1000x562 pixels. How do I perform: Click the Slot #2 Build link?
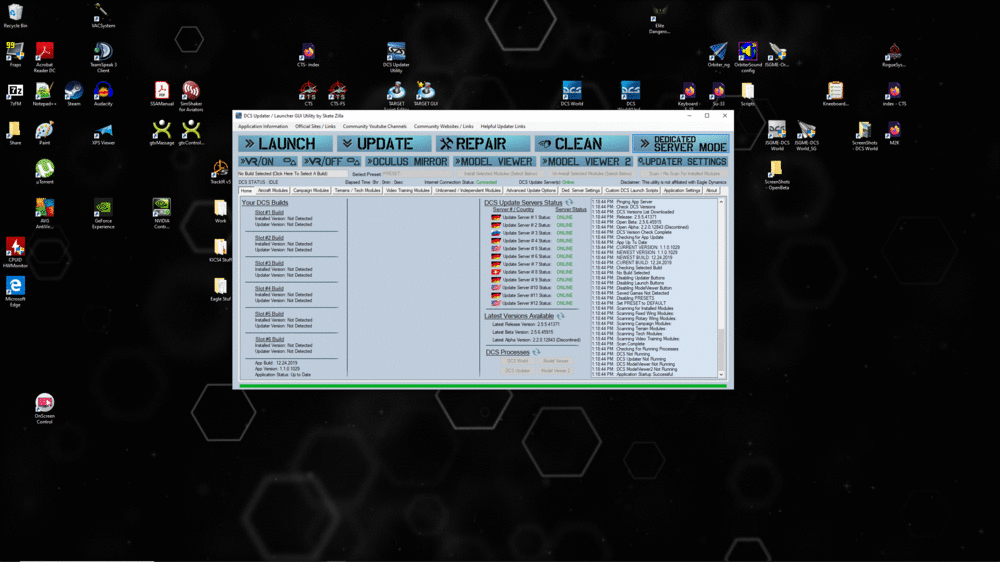click(269, 238)
